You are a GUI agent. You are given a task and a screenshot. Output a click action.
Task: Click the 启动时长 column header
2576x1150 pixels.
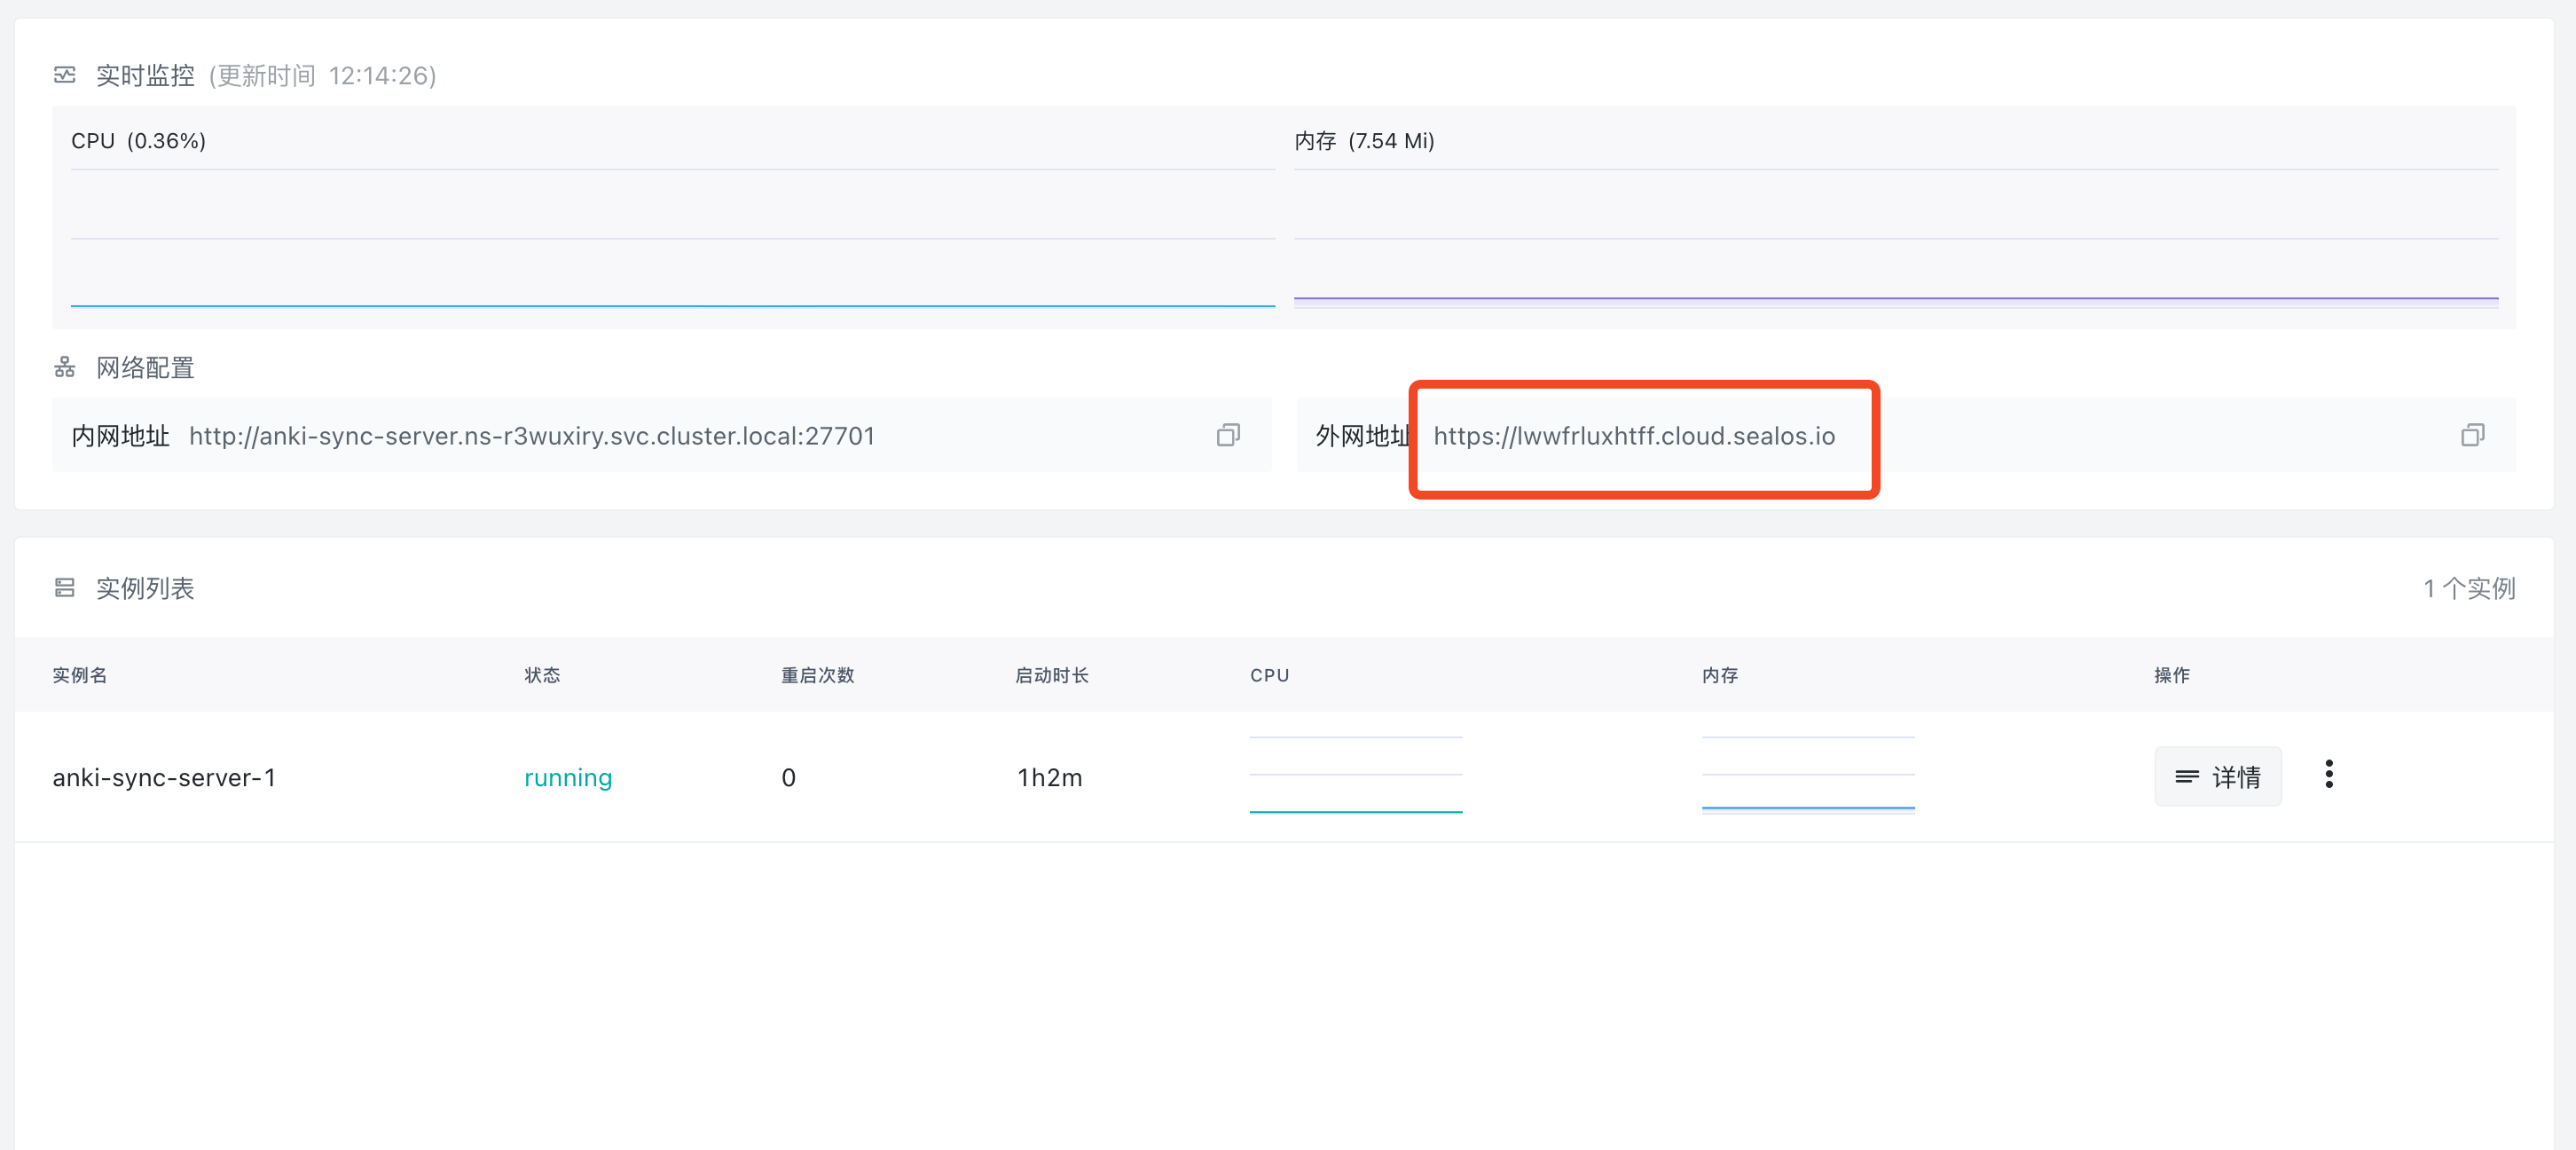1051,675
